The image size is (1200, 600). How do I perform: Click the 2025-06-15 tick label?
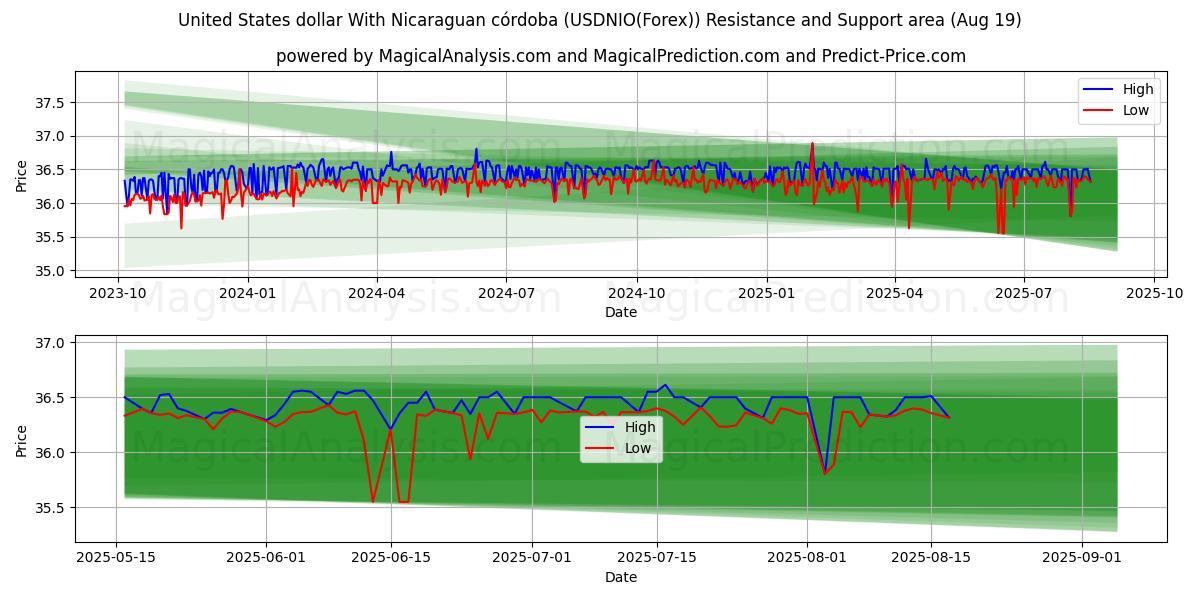(390, 558)
